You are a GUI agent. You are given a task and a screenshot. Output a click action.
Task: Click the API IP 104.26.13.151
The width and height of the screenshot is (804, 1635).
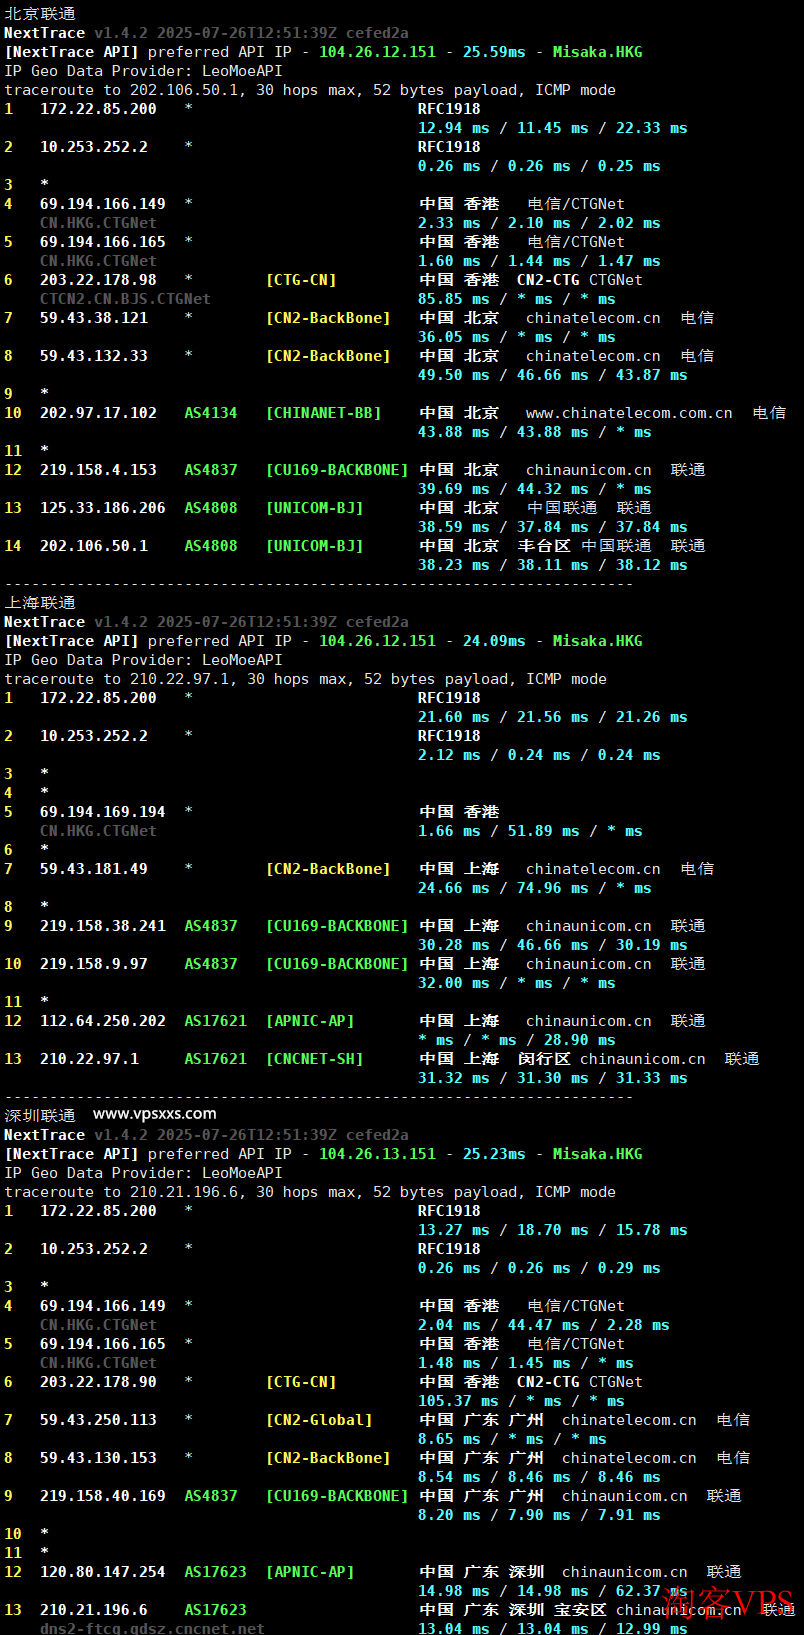pos(377,1154)
